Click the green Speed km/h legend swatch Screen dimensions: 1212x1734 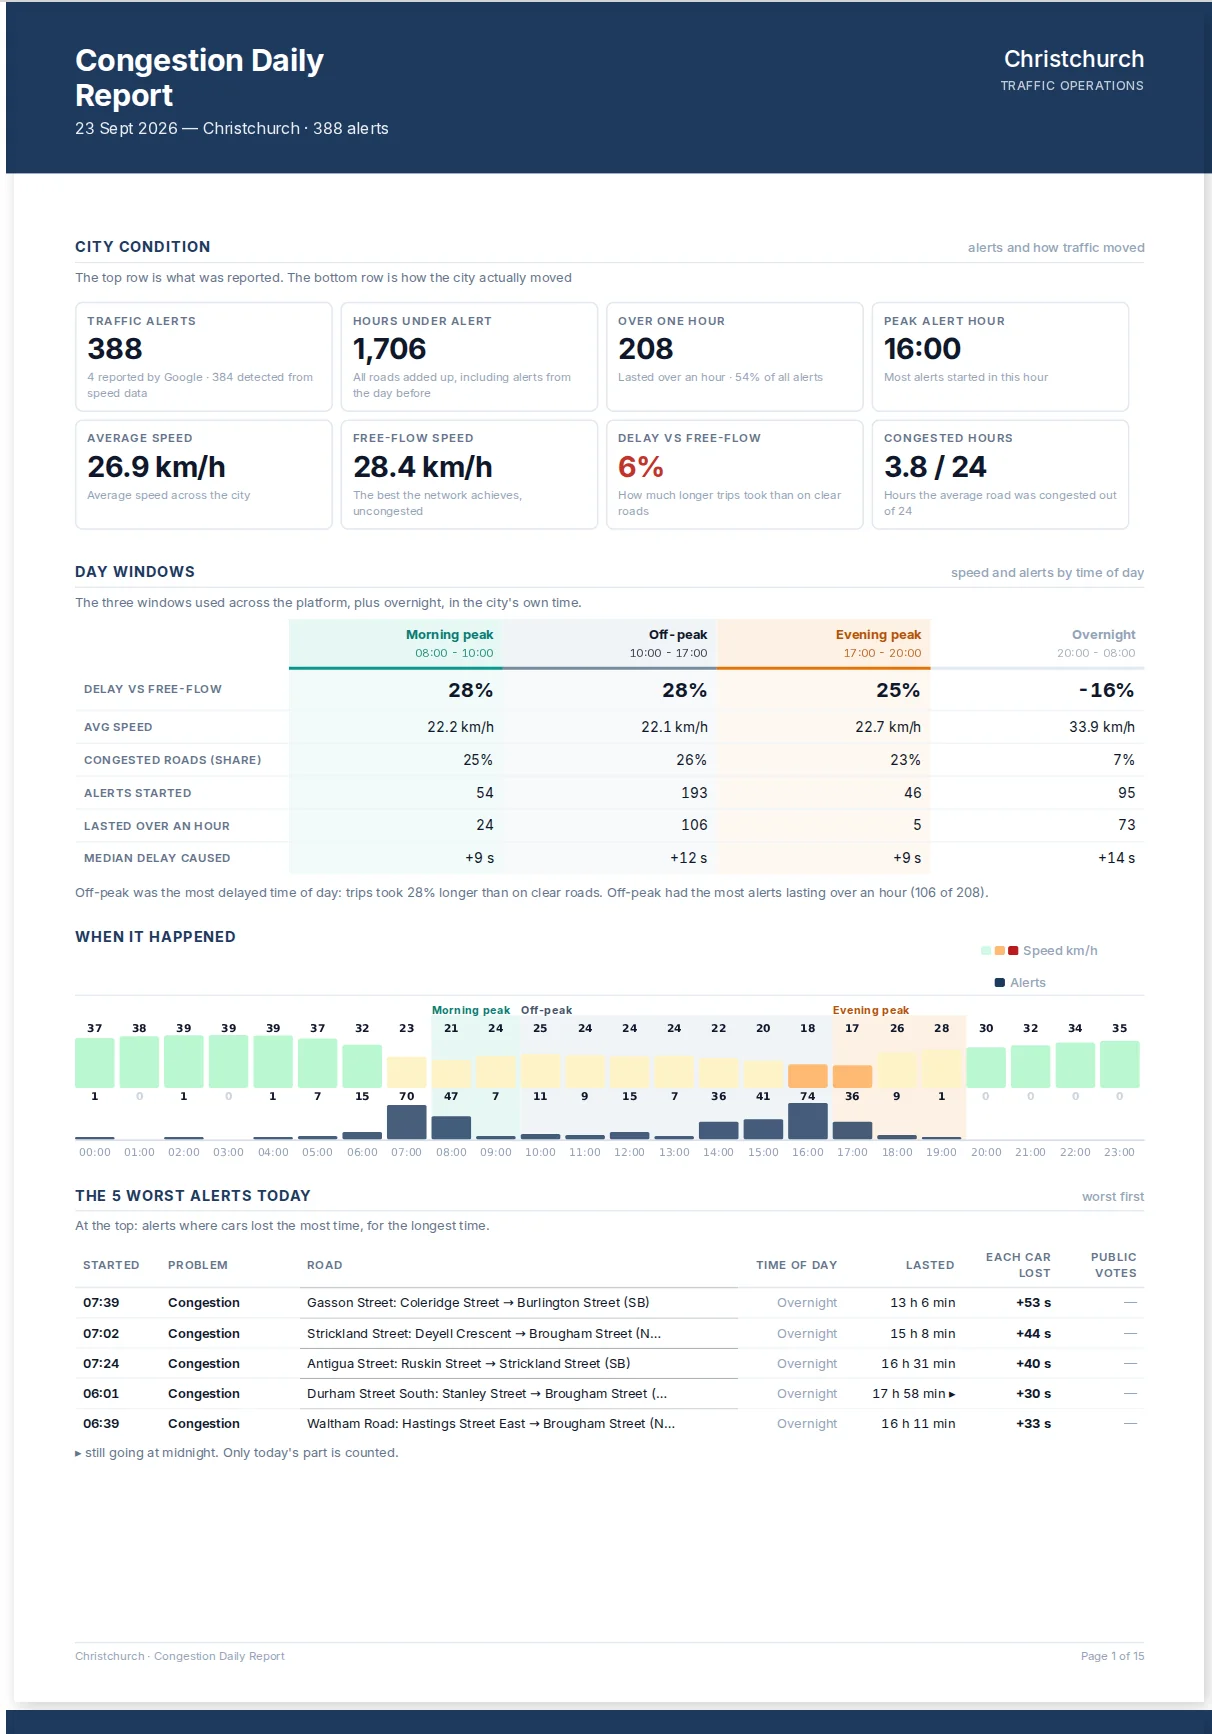click(x=986, y=951)
